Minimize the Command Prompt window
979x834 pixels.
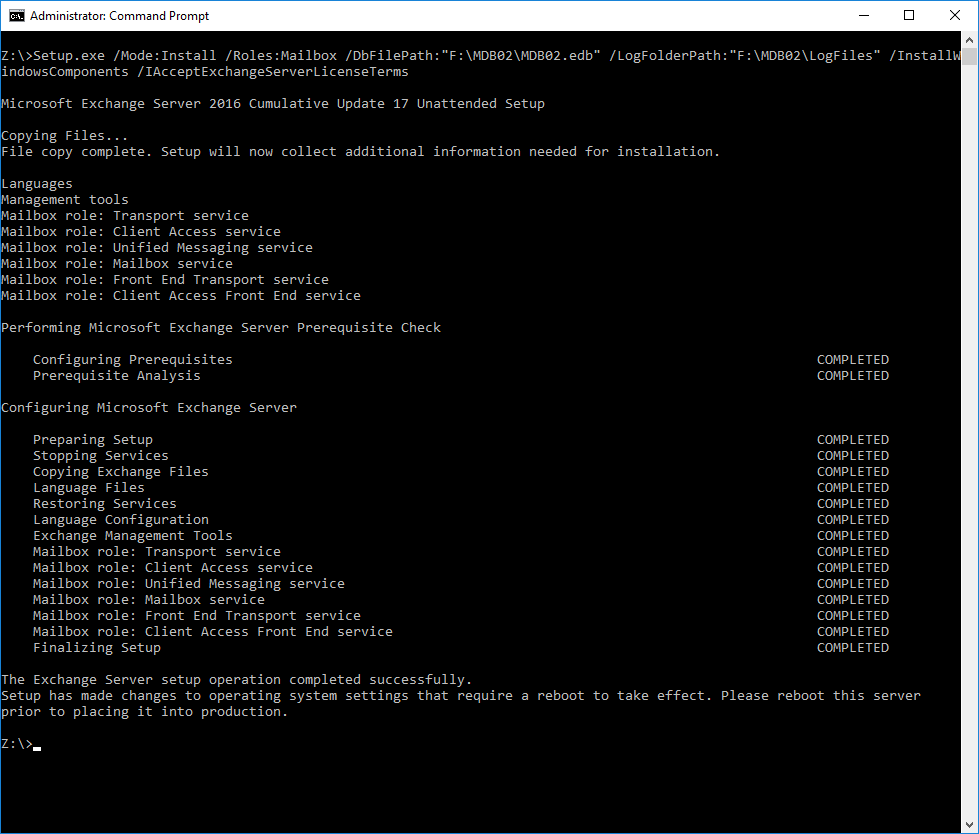863,16
